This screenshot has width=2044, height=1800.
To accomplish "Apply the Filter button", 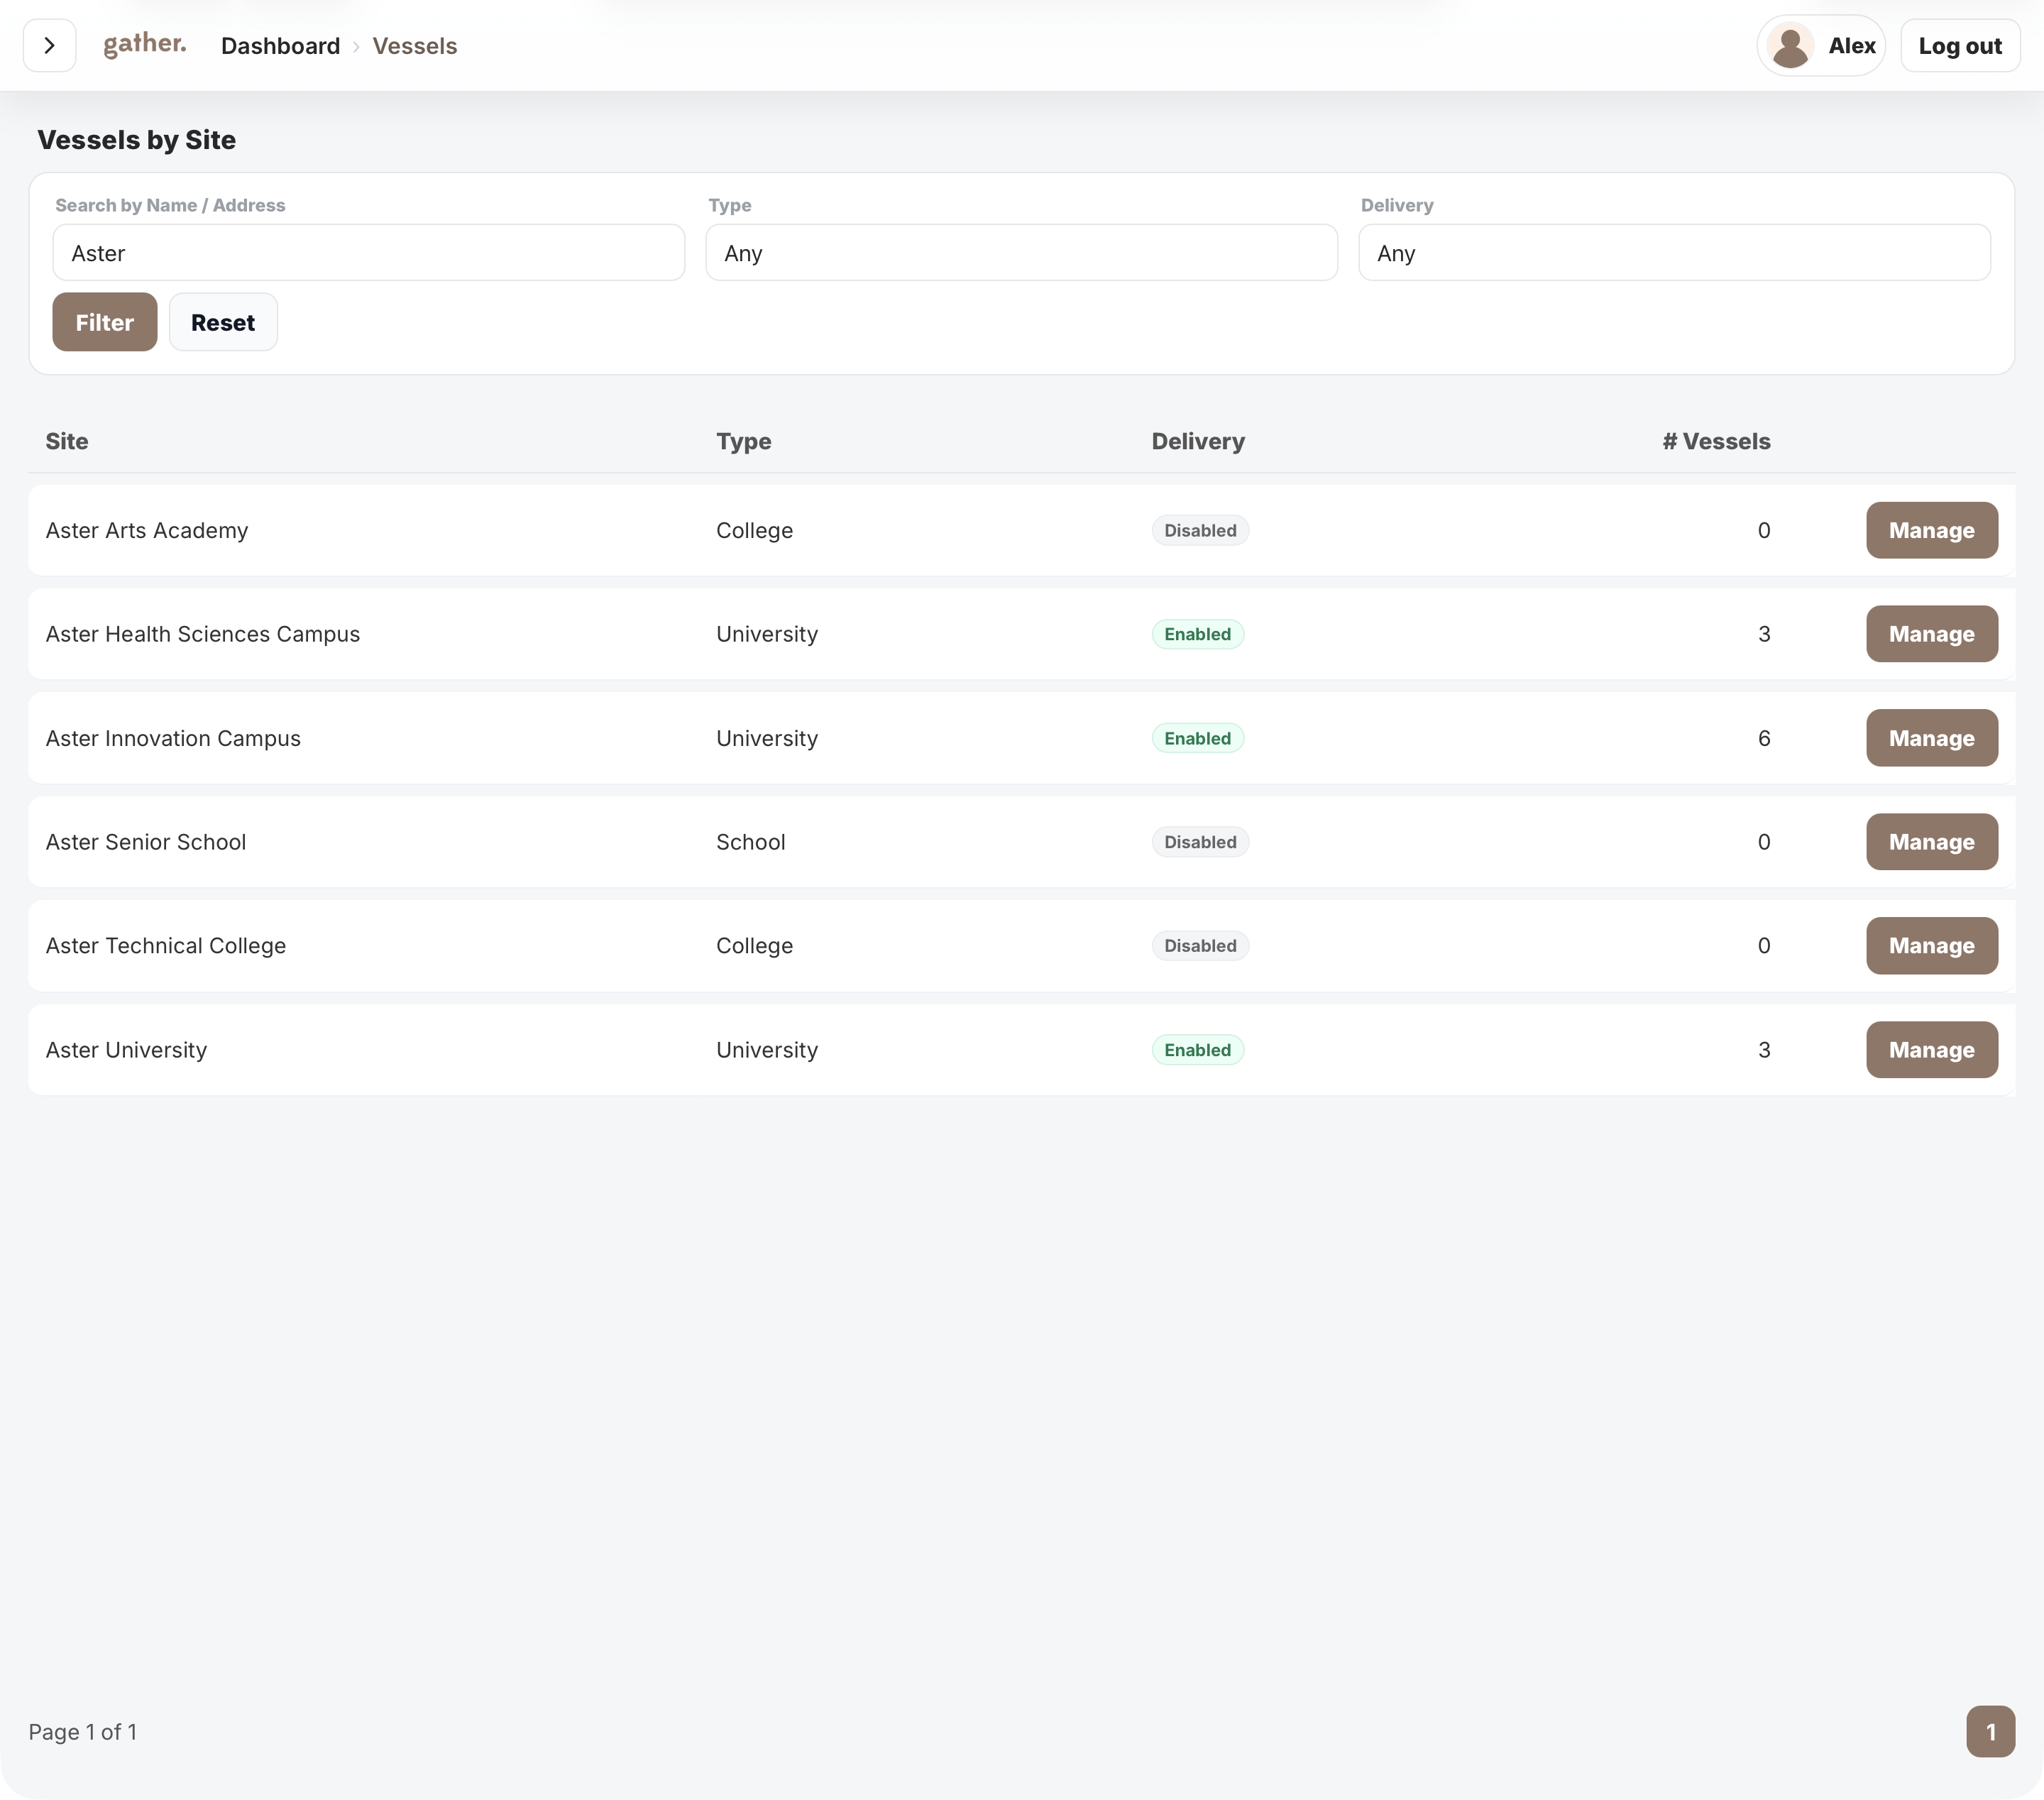I will pyautogui.click(x=105, y=322).
